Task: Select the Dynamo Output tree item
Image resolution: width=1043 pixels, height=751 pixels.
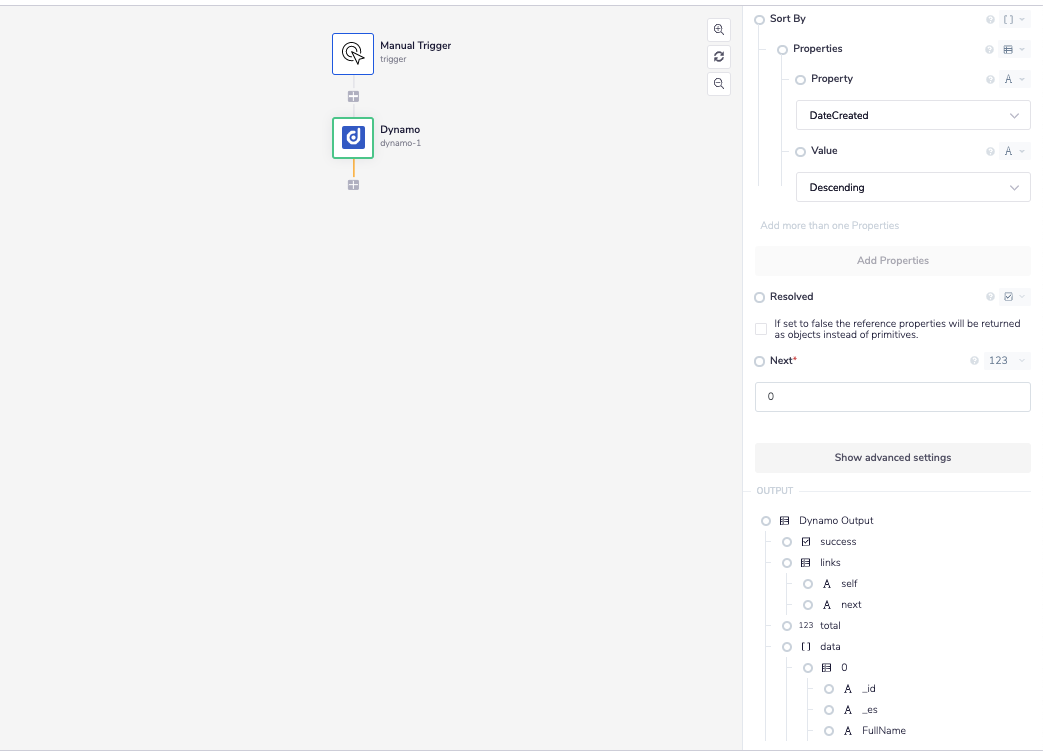Action: [835, 521]
